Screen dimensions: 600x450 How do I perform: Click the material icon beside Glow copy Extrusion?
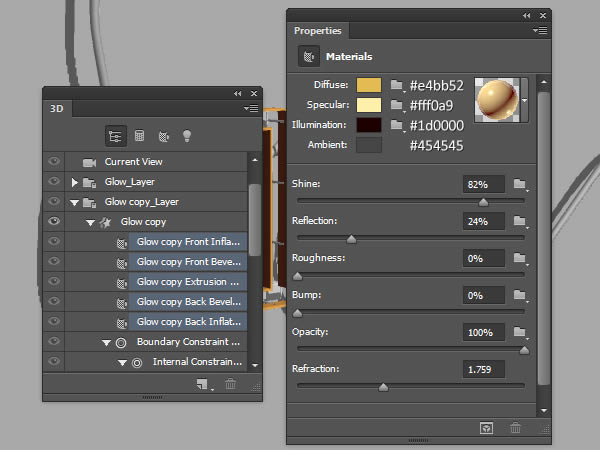click(x=122, y=283)
